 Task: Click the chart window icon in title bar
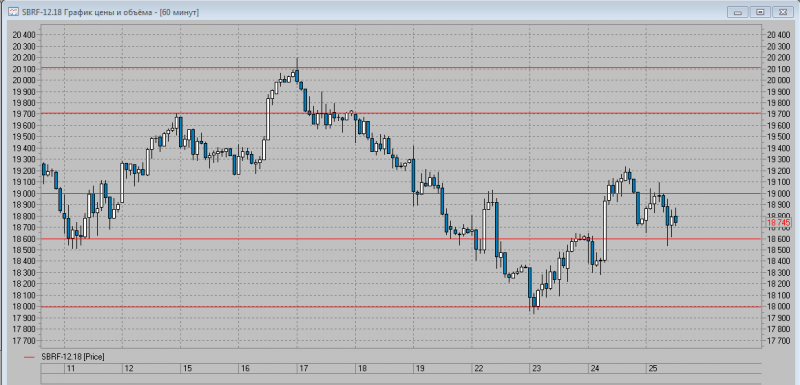(x=15, y=12)
